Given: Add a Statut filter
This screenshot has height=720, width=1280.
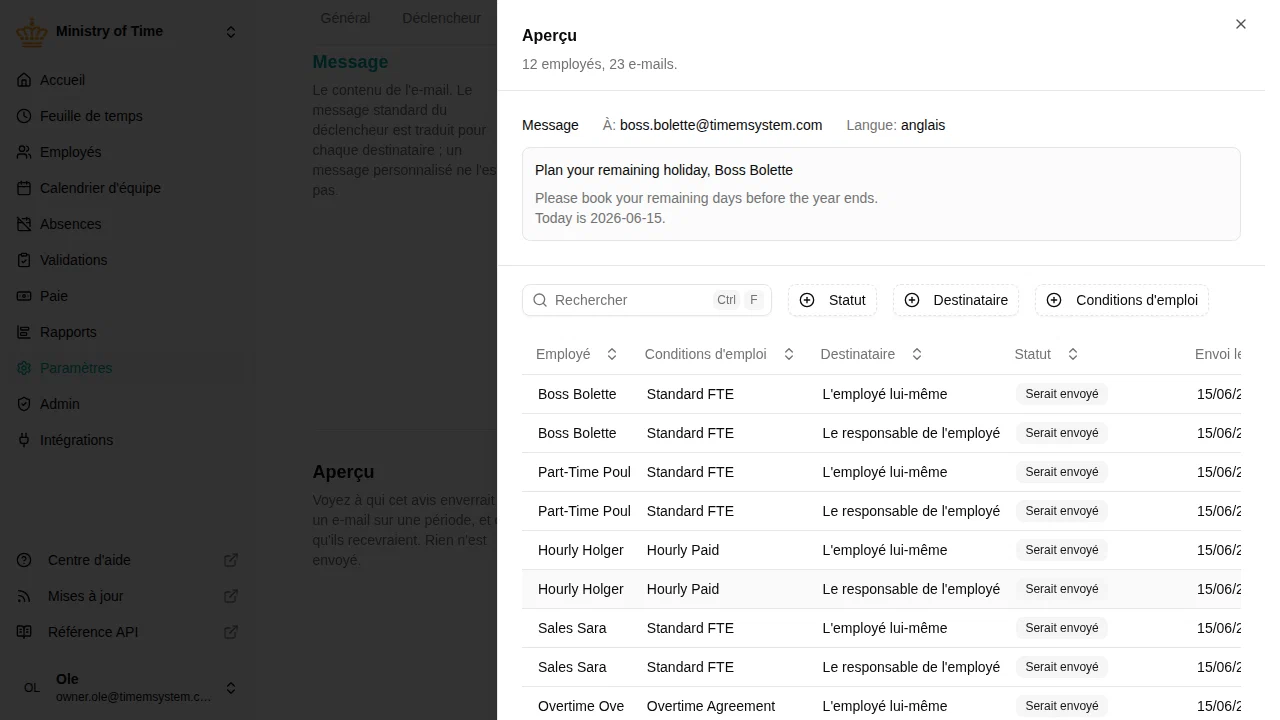Looking at the screenshot, I should coord(832,300).
